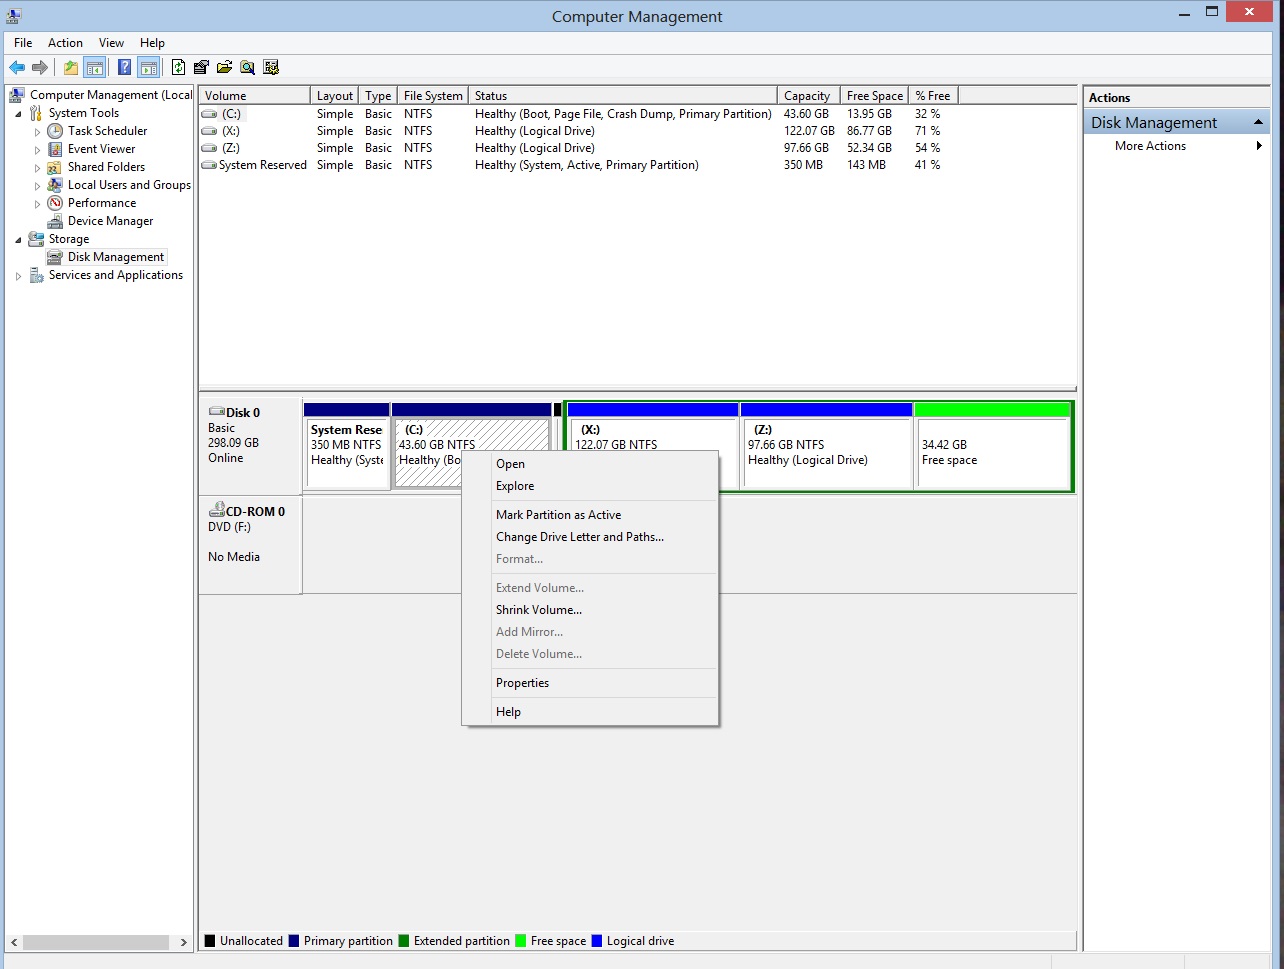Click the Event Viewer tree icon
The height and width of the screenshot is (969, 1284).
56,149
